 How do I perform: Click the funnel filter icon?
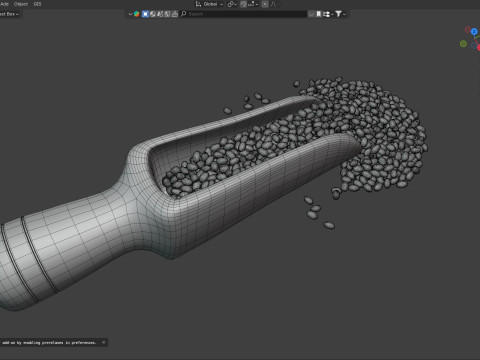338,14
